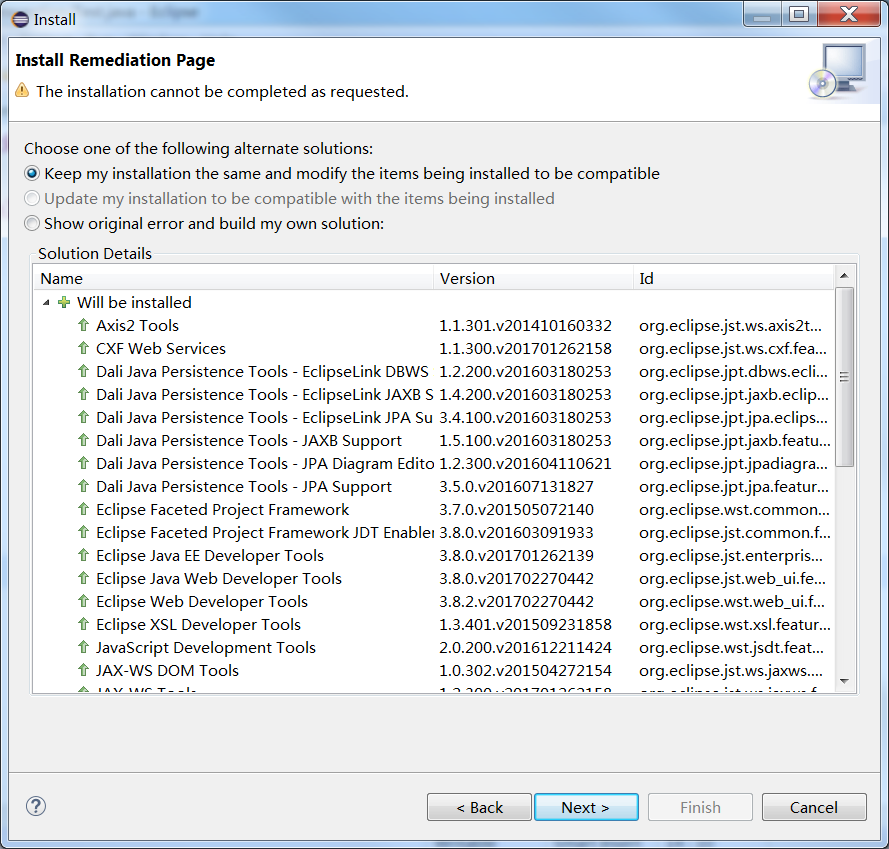This screenshot has width=889, height=849.
Task: Click the Id column header
Action: [734, 278]
